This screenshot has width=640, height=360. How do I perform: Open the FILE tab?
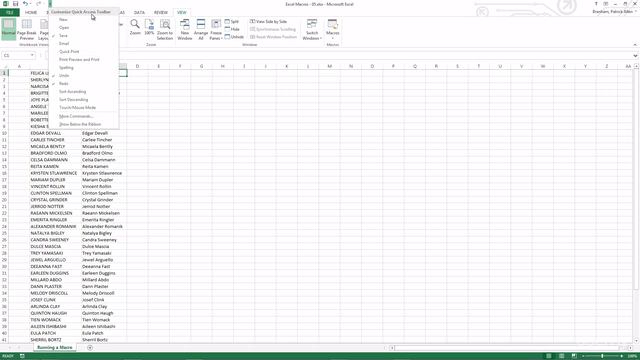click(x=10, y=13)
